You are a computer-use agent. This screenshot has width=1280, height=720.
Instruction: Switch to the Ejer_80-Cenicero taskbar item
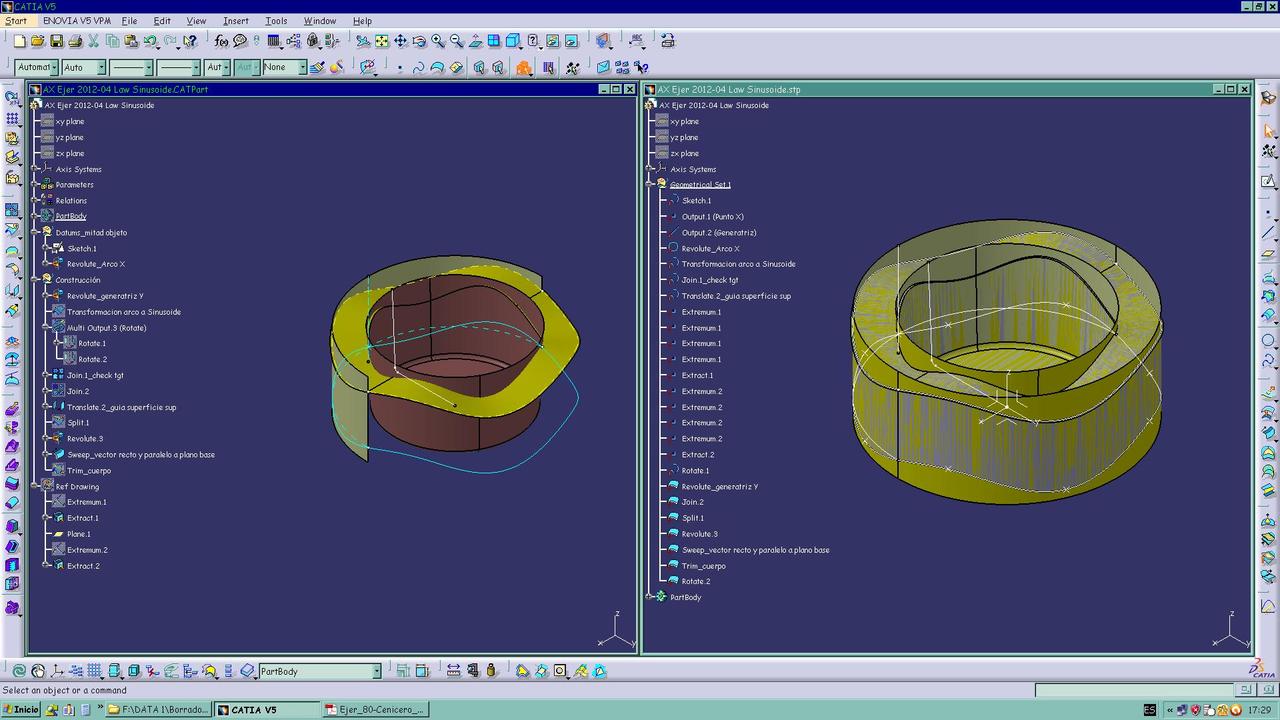pyautogui.click(x=375, y=710)
